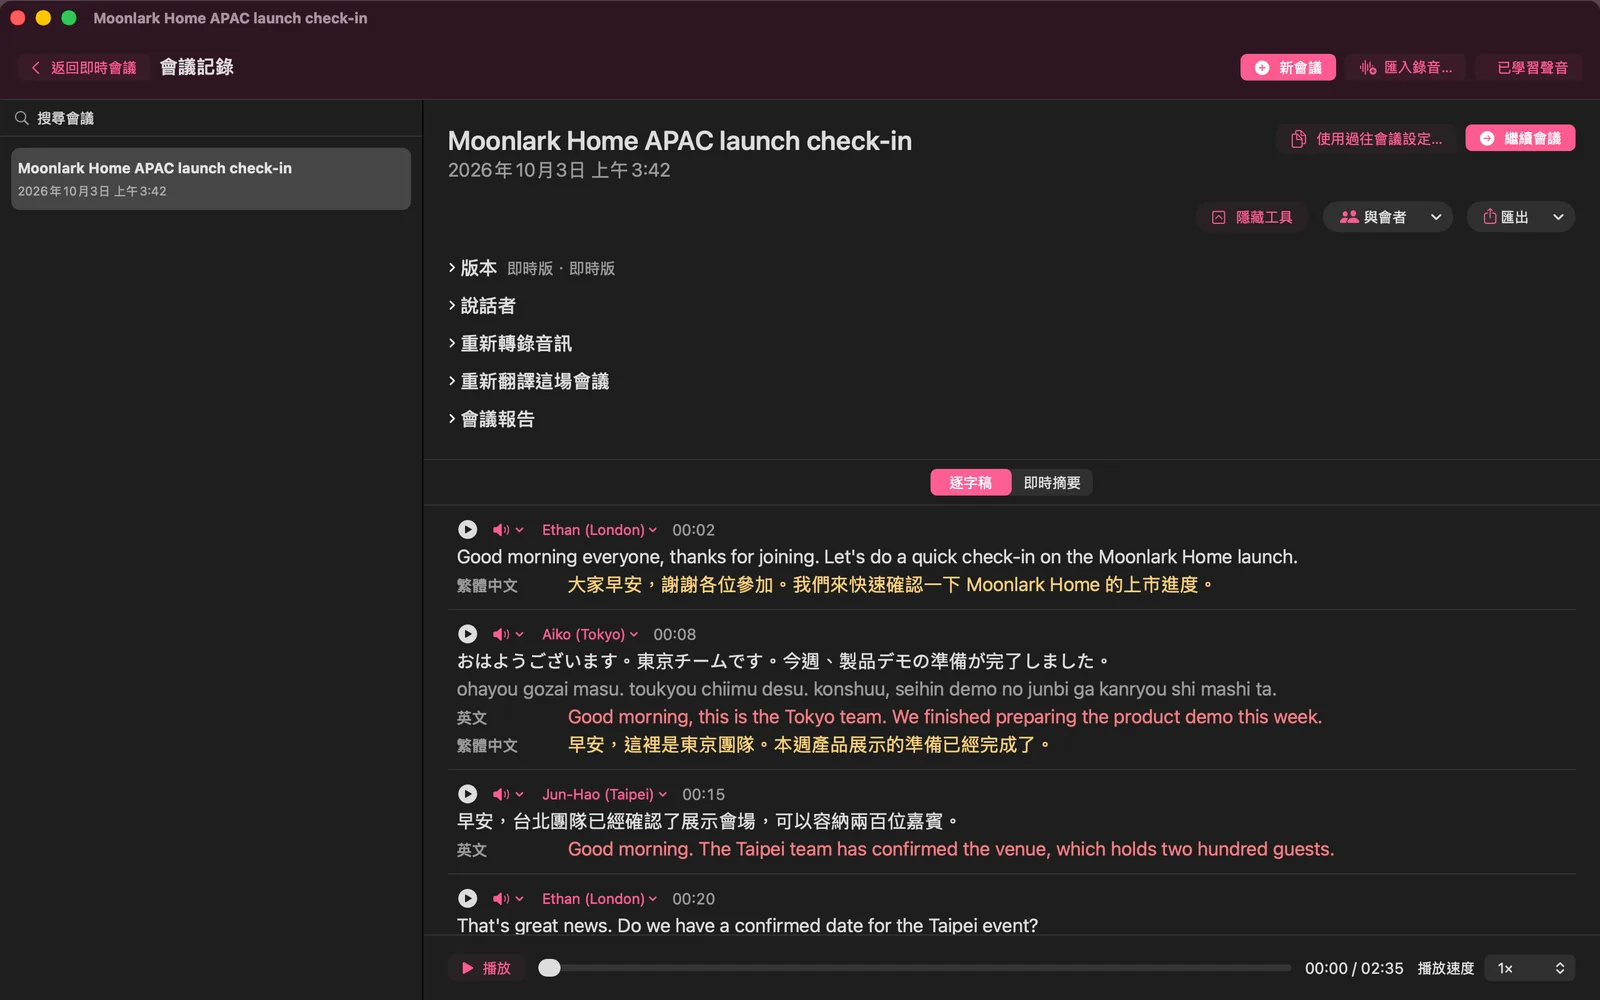1600x1000 pixels.
Task: Open speaker audio menu for 00:20 segment
Action: point(508,898)
